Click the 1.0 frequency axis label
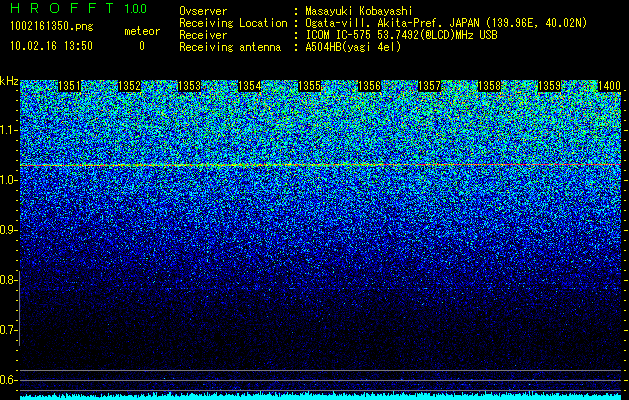629x400 pixels. (x=8, y=180)
